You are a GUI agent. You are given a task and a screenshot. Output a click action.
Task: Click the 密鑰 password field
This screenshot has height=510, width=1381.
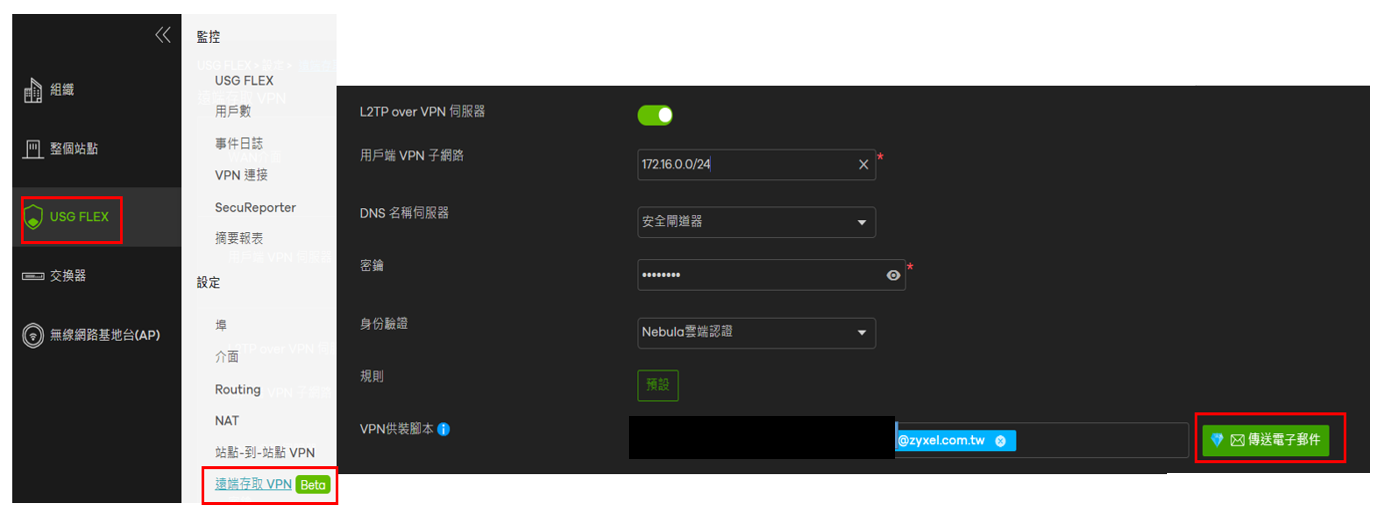771,275
